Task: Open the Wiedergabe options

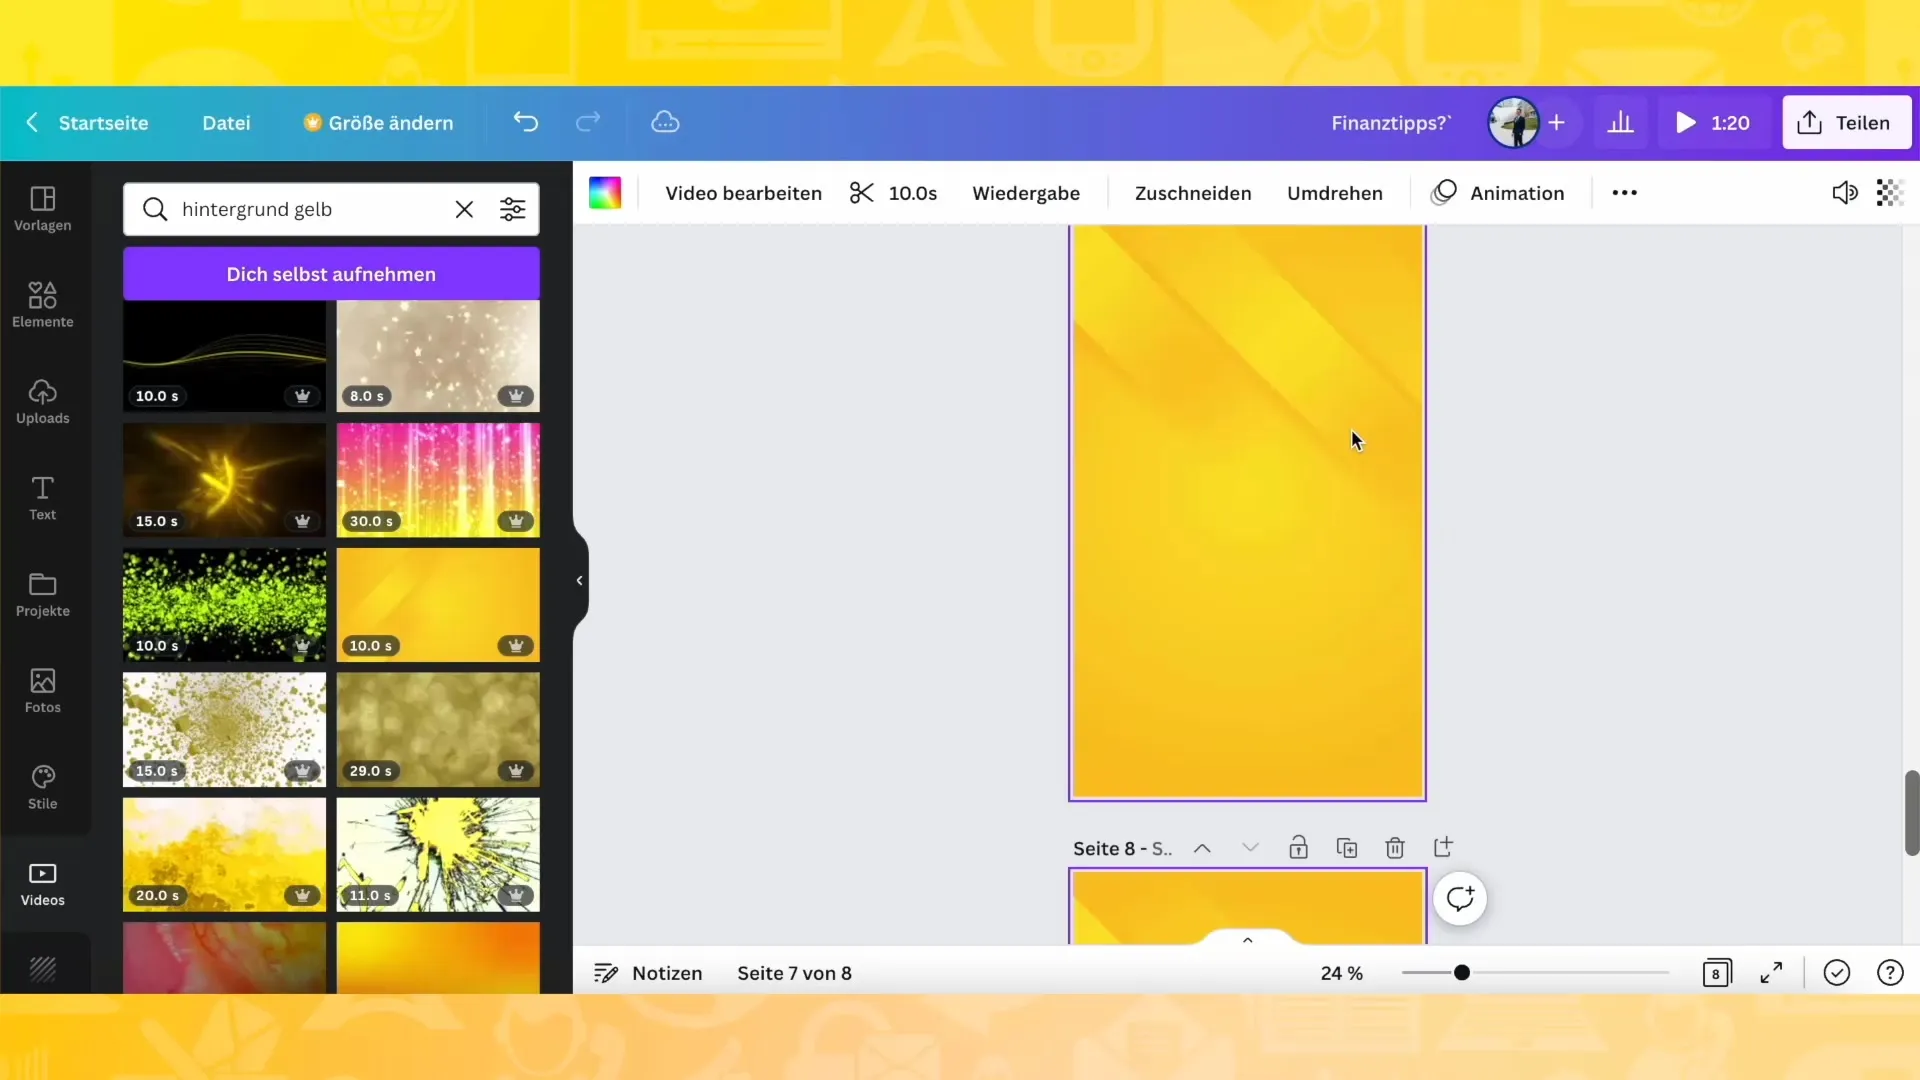Action: click(x=1026, y=193)
